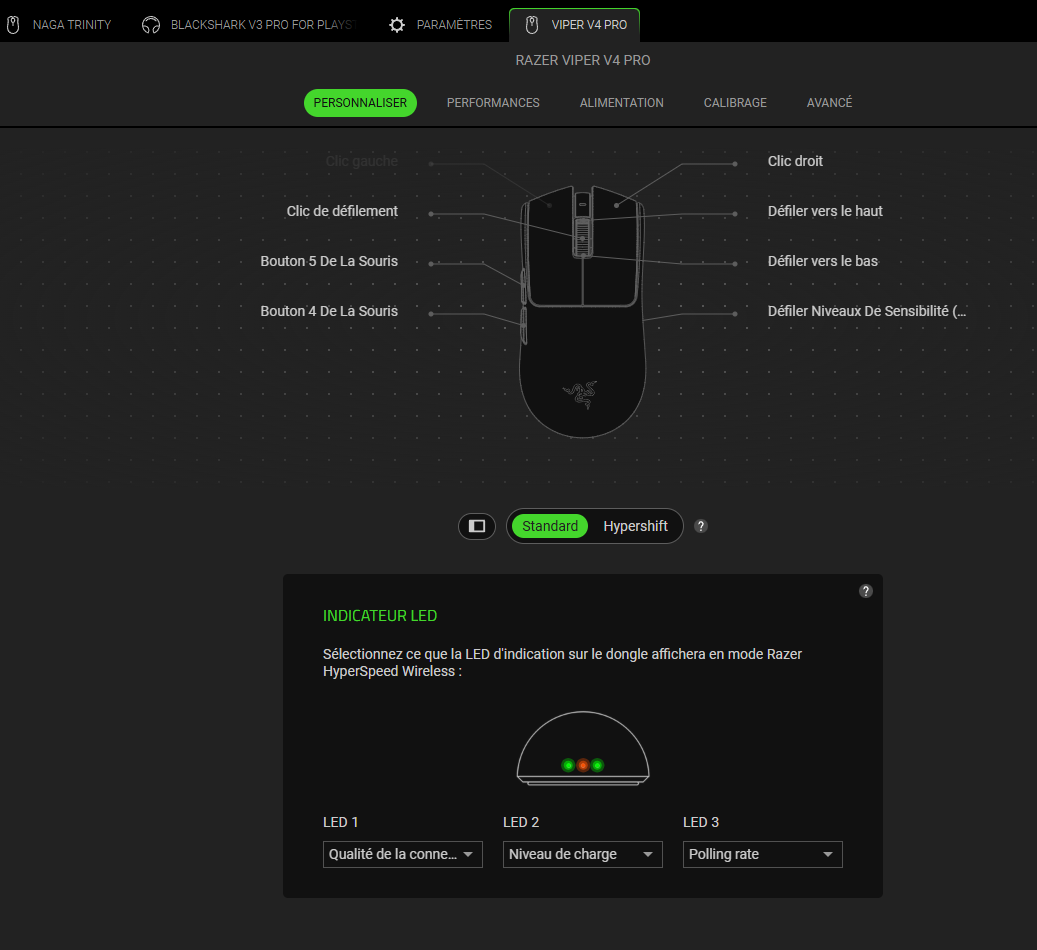Select Défiler Niveaux De Sensibilité assignment
The height and width of the screenshot is (950, 1037).
click(x=866, y=311)
